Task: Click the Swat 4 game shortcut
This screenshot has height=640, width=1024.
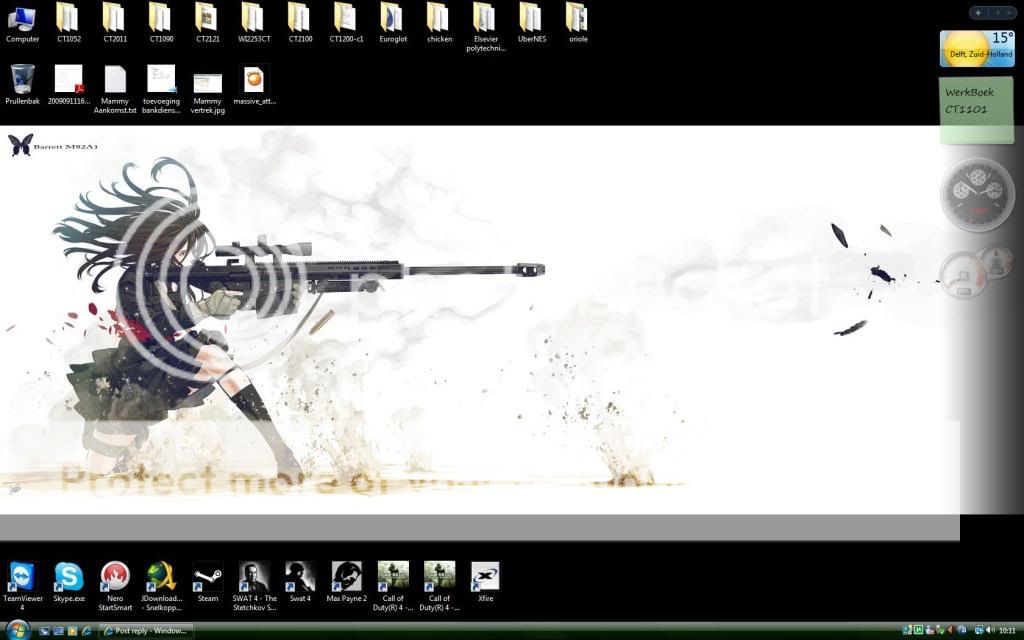Action: coord(300,580)
